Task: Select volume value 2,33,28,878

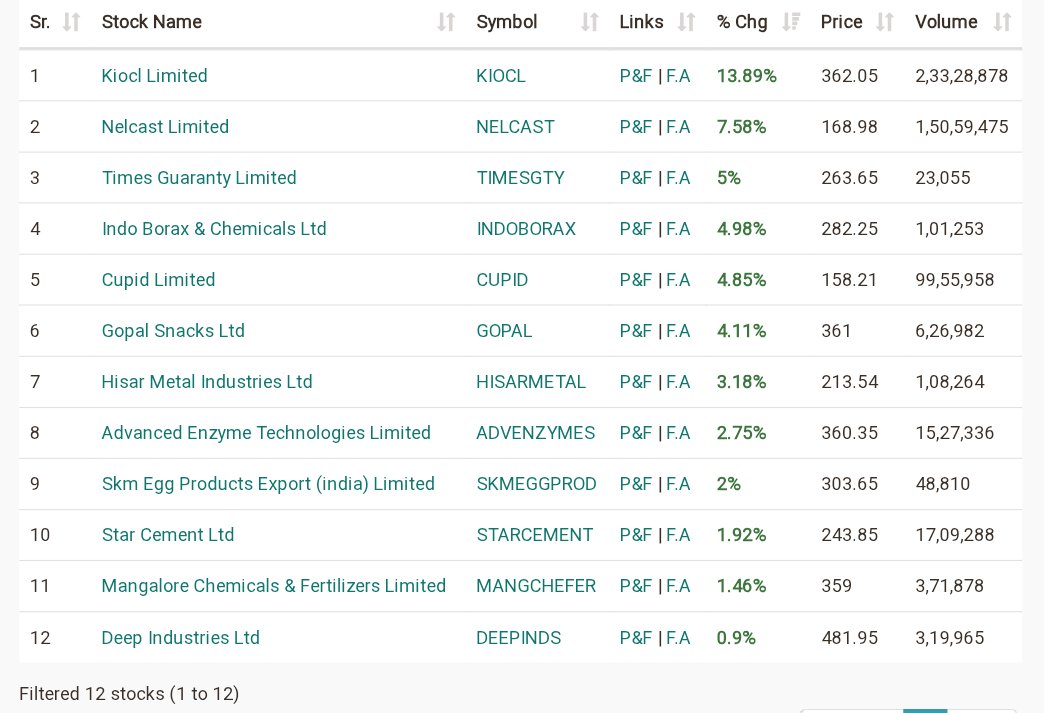Action: click(x=961, y=76)
